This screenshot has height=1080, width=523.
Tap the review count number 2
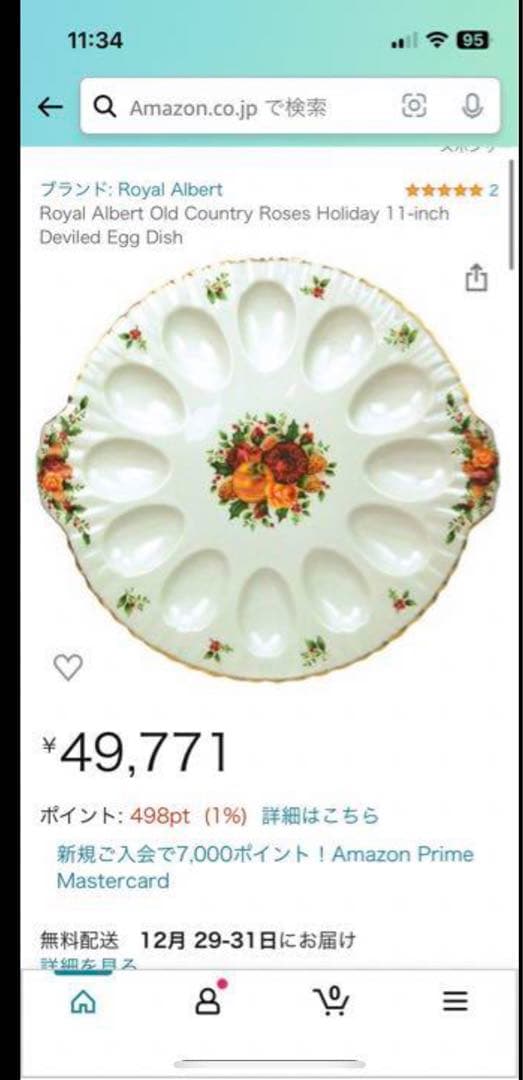point(493,190)
